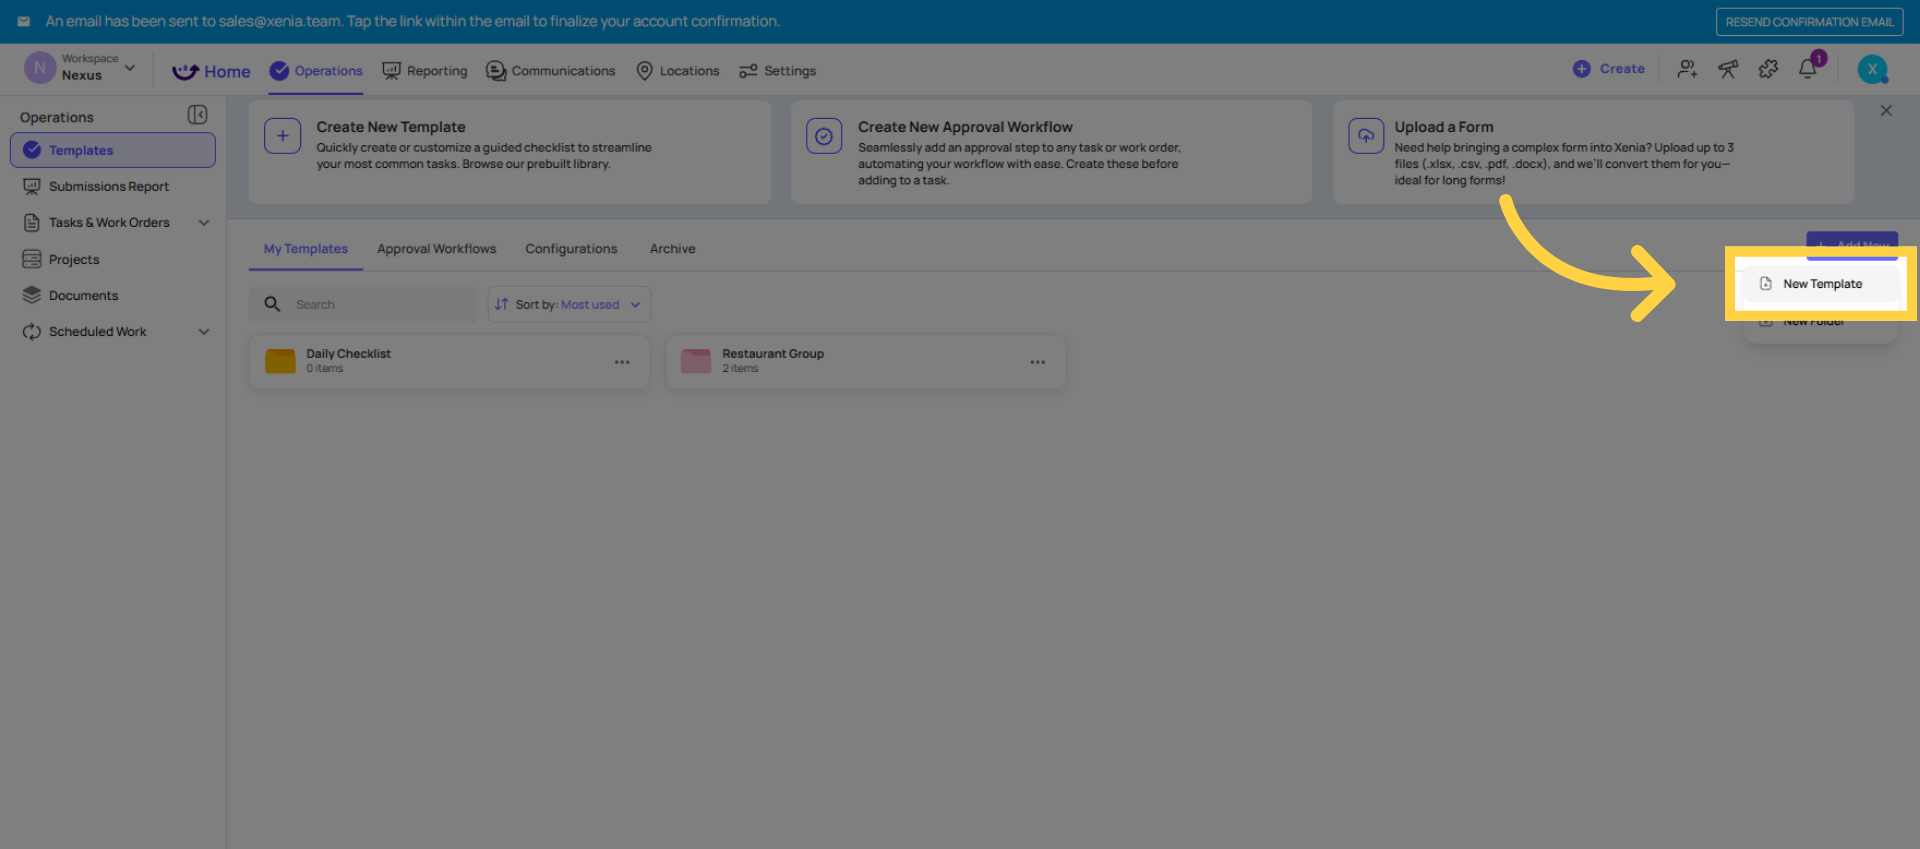Open Projects in the sidebar
The width and height of the screenshot is (1920, 849).
pos(74,259)
